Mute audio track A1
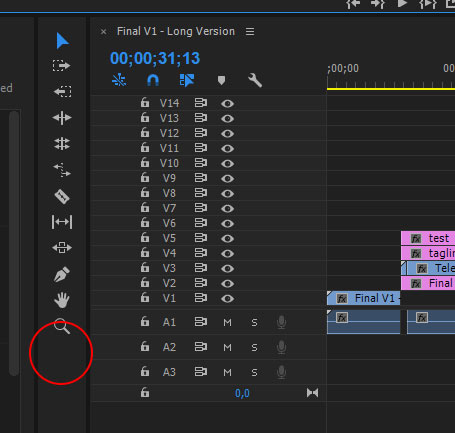Image resolution: width=455 pixels, height=433 pixels. pos(227,322)
